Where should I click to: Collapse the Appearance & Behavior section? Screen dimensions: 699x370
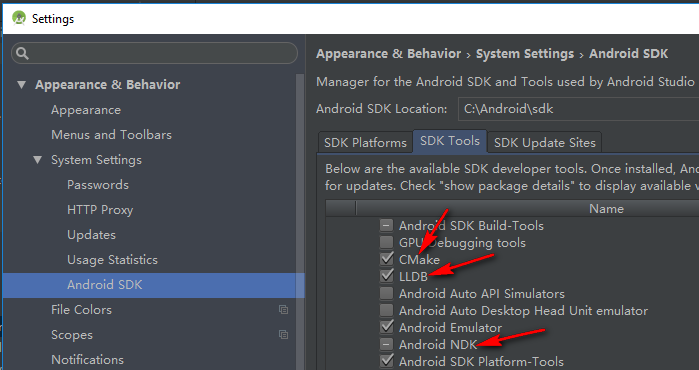21,84
